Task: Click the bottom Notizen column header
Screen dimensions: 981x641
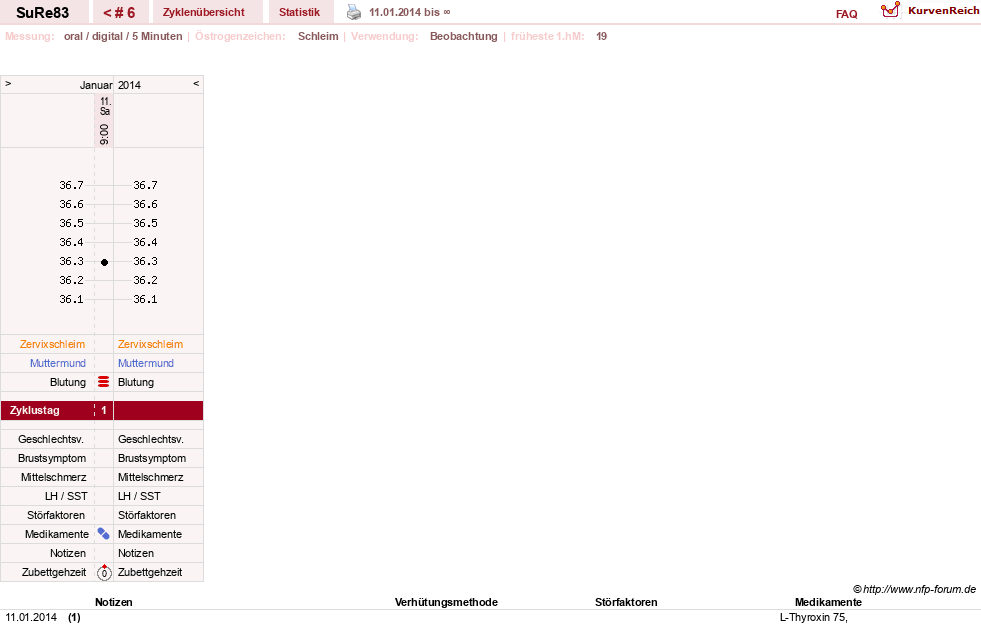Action: pos(114,602)
